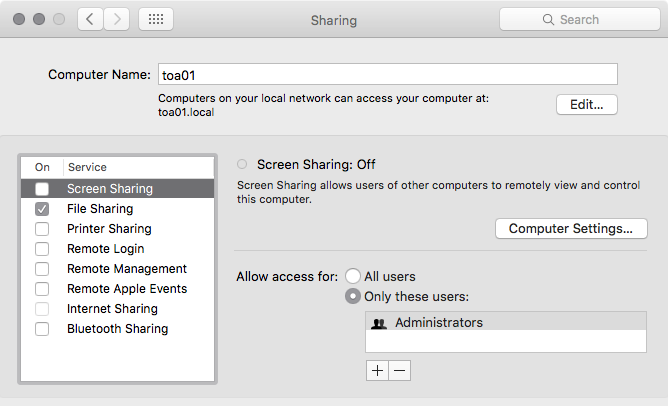
Task: Click the toa01.local hostname text
Action: click(186, 112)
